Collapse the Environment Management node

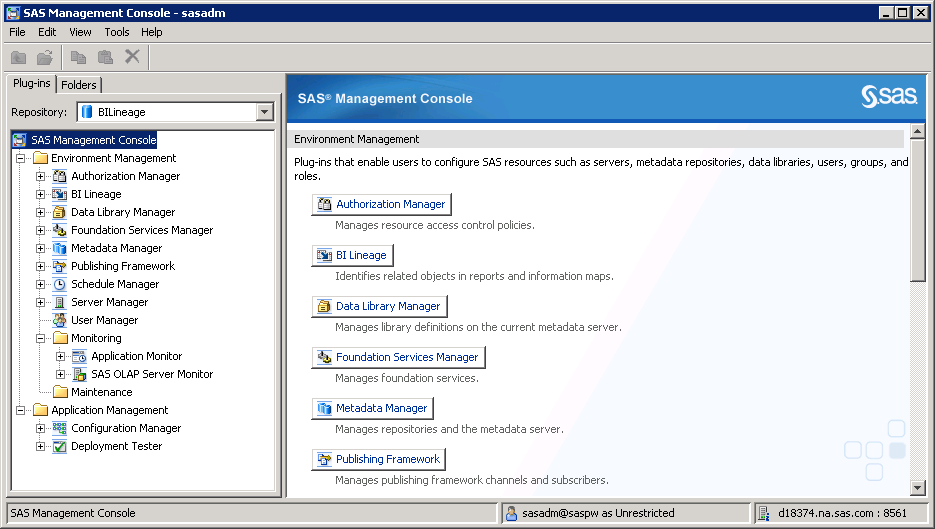[20, 158]
